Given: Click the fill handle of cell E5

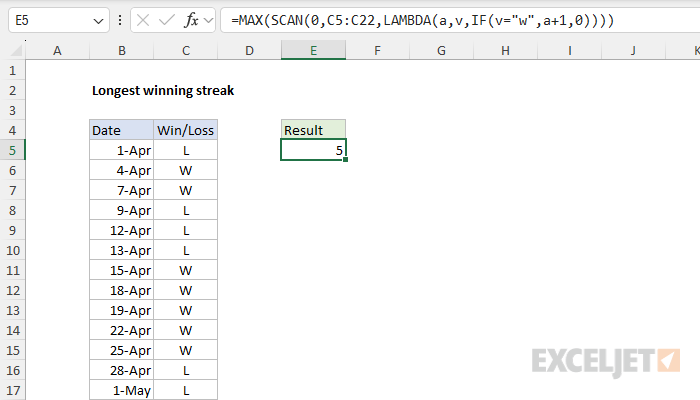Looking at the screenshot, I should point(346,159).
